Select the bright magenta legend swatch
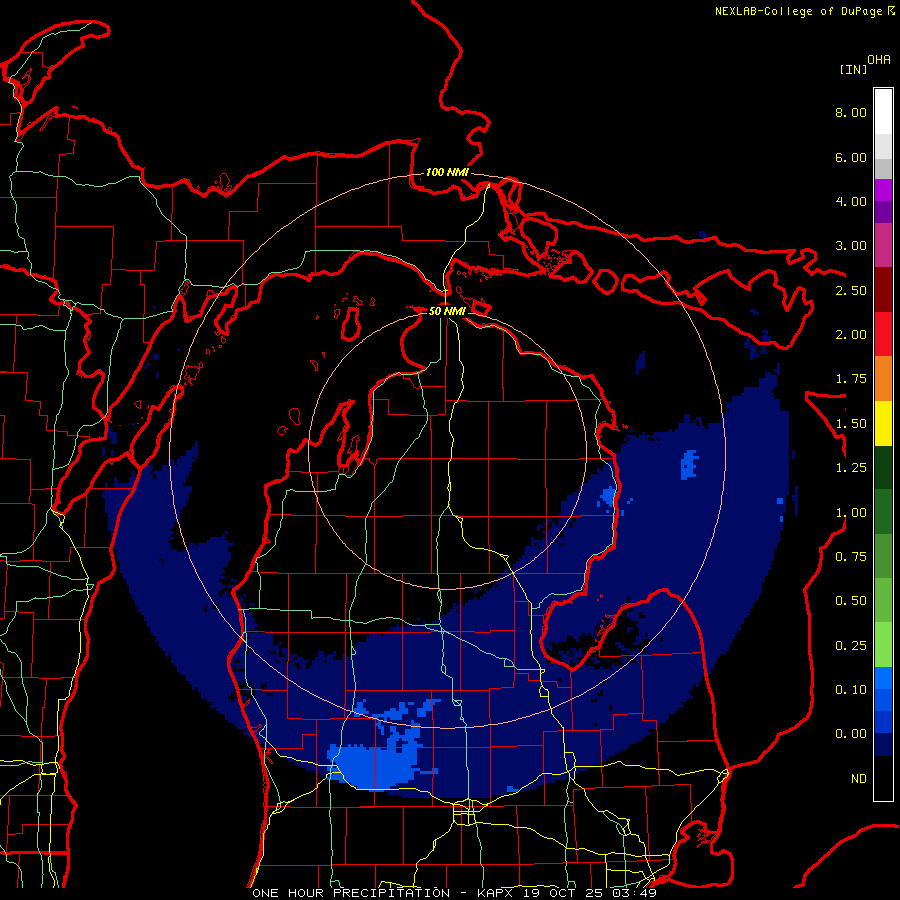Screen dimensions: 900x900 click(x=883, y=190)
